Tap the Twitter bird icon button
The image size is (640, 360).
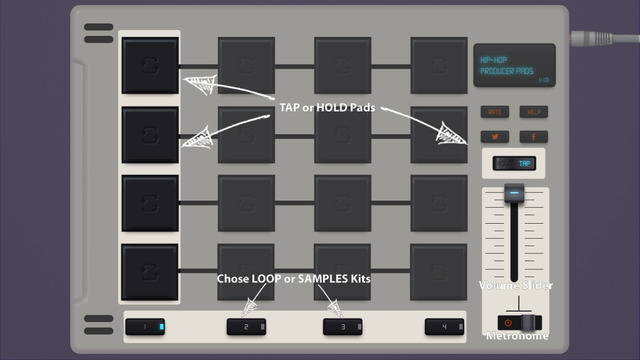coord(495,137)
